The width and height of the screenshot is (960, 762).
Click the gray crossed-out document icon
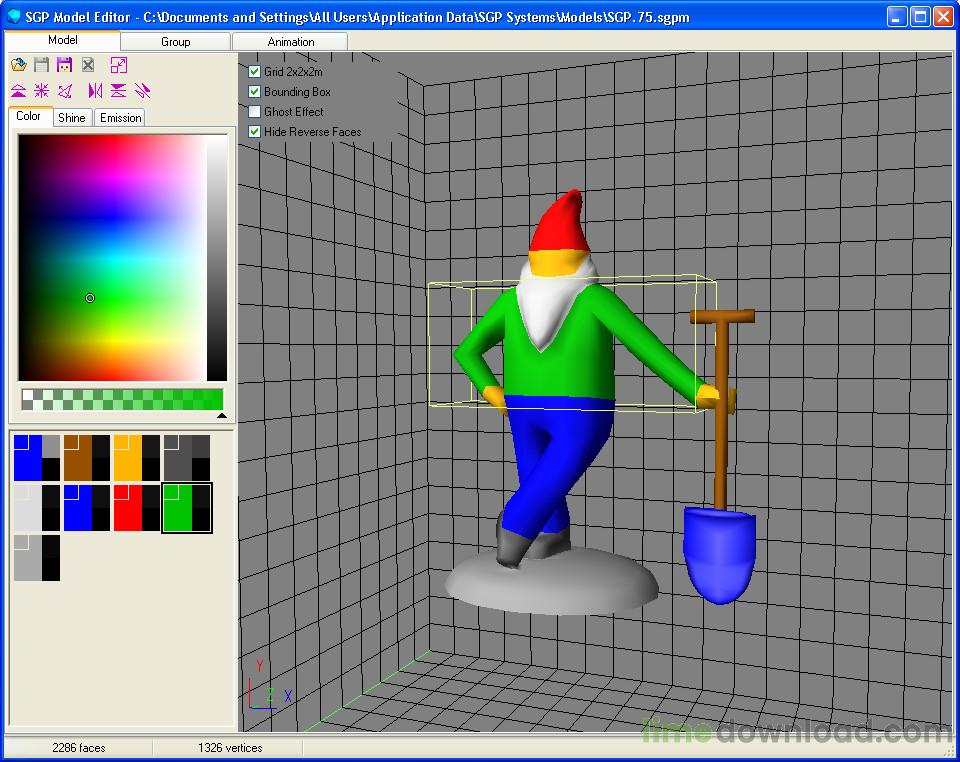[88, 65]
